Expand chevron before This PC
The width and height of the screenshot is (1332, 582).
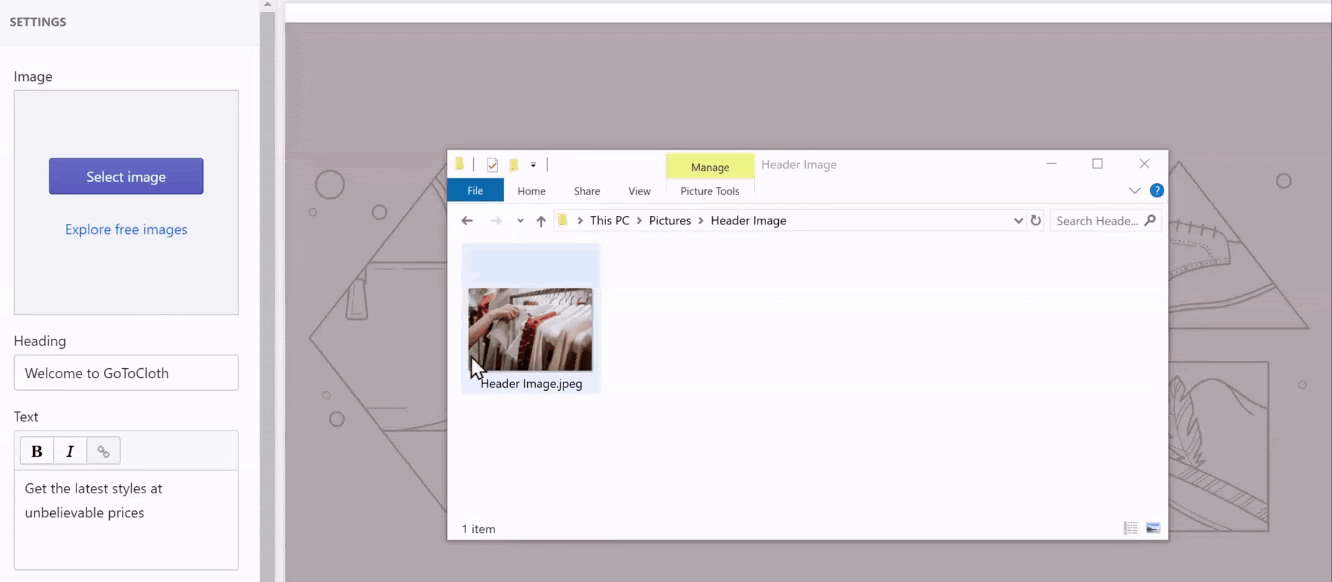581,221
